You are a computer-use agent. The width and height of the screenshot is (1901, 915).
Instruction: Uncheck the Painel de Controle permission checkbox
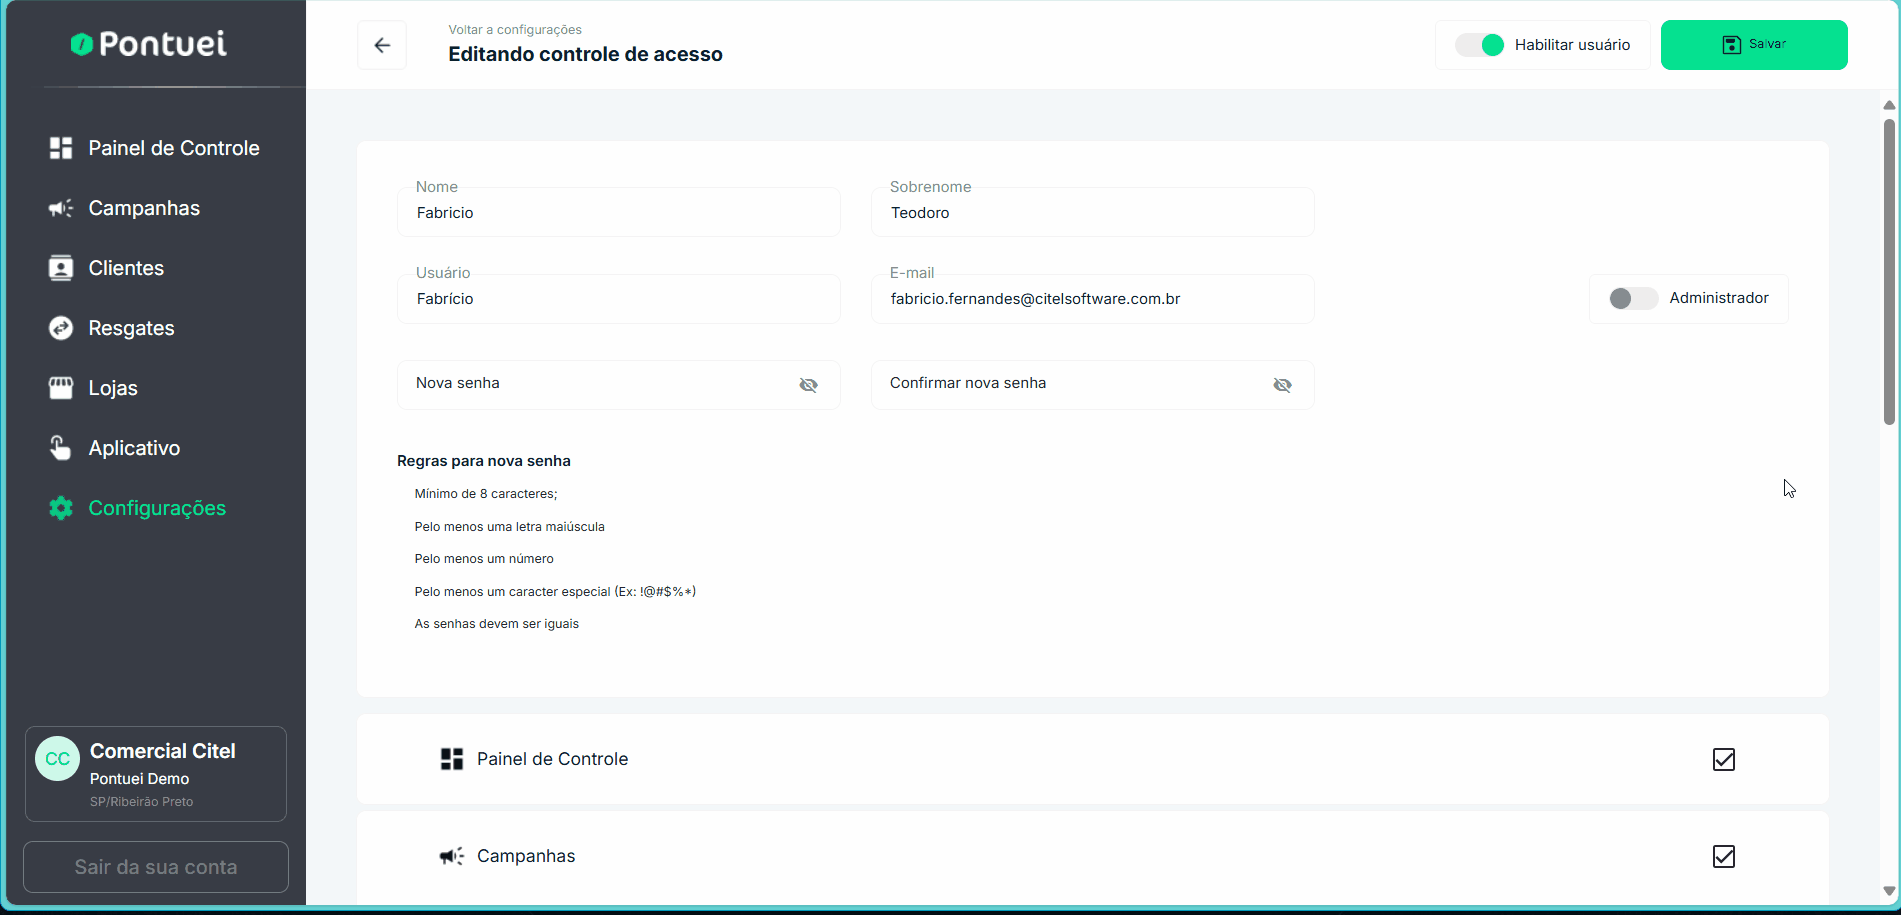point(1723,760)
